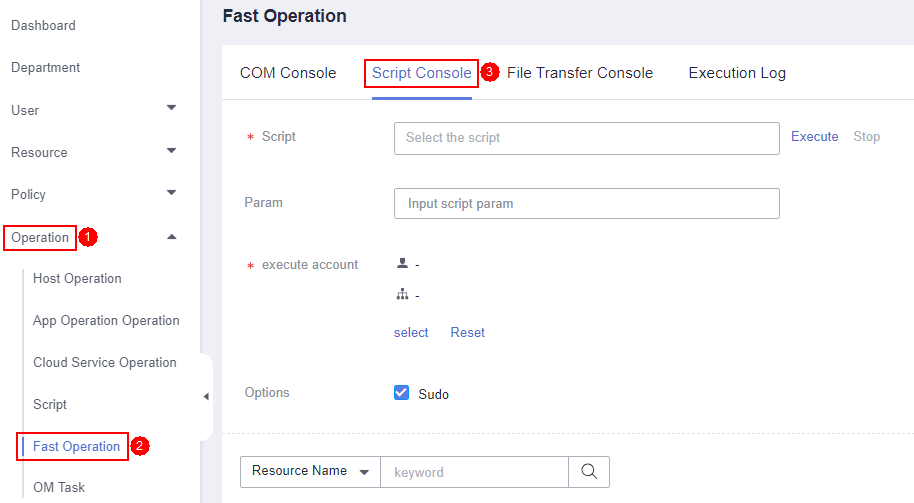The width and height of the screenshot is (914, 503).
Task: Expand the User menu arrow
Action: tap(171, 108)
